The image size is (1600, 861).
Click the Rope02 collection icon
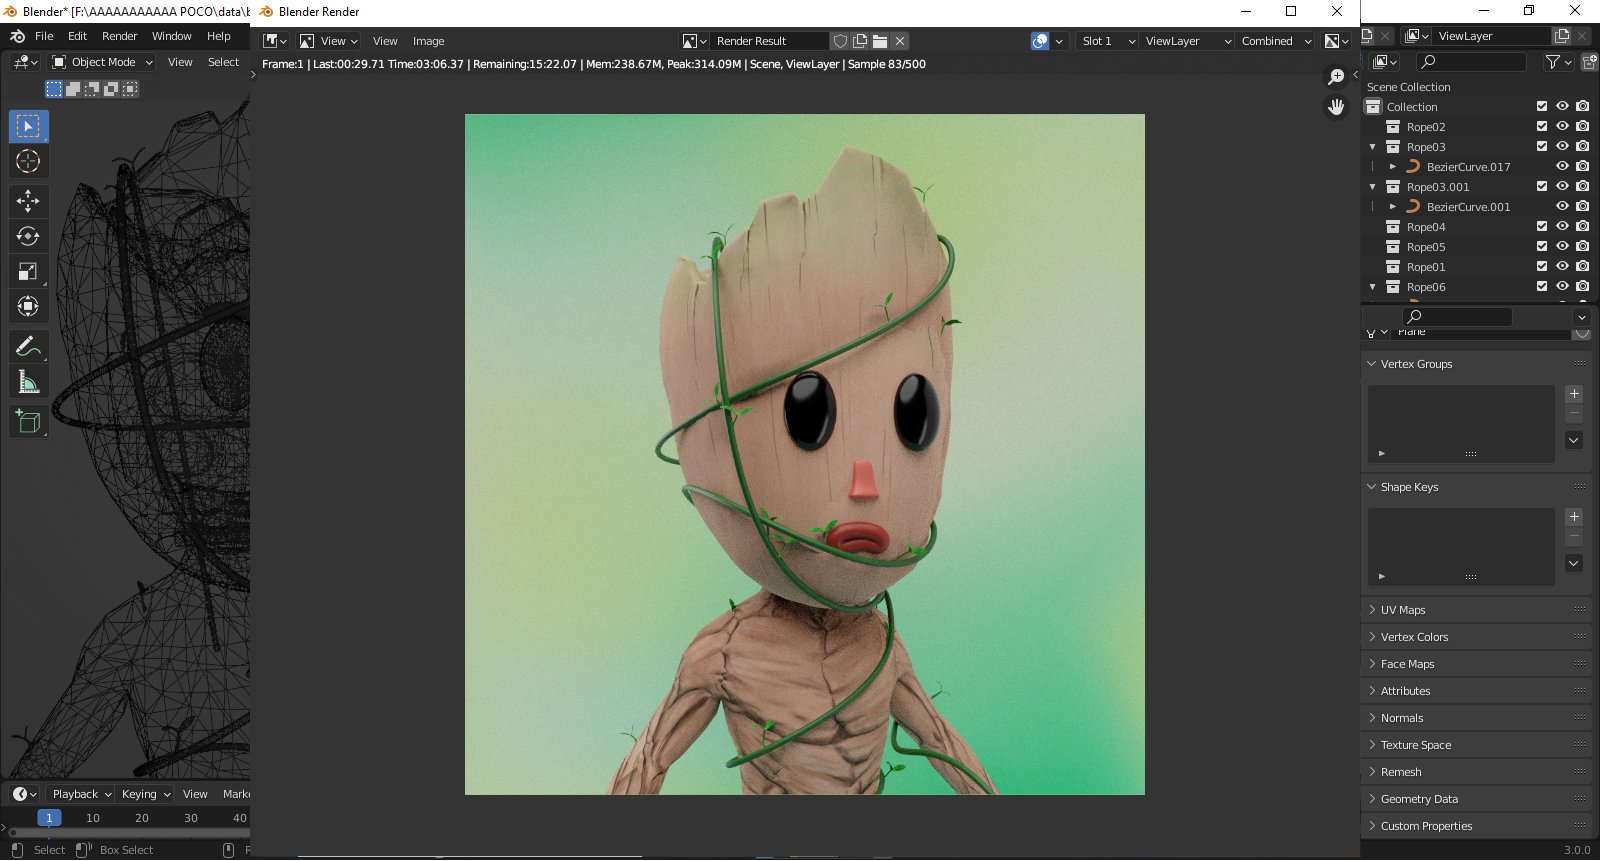[x=1393, y=127]
